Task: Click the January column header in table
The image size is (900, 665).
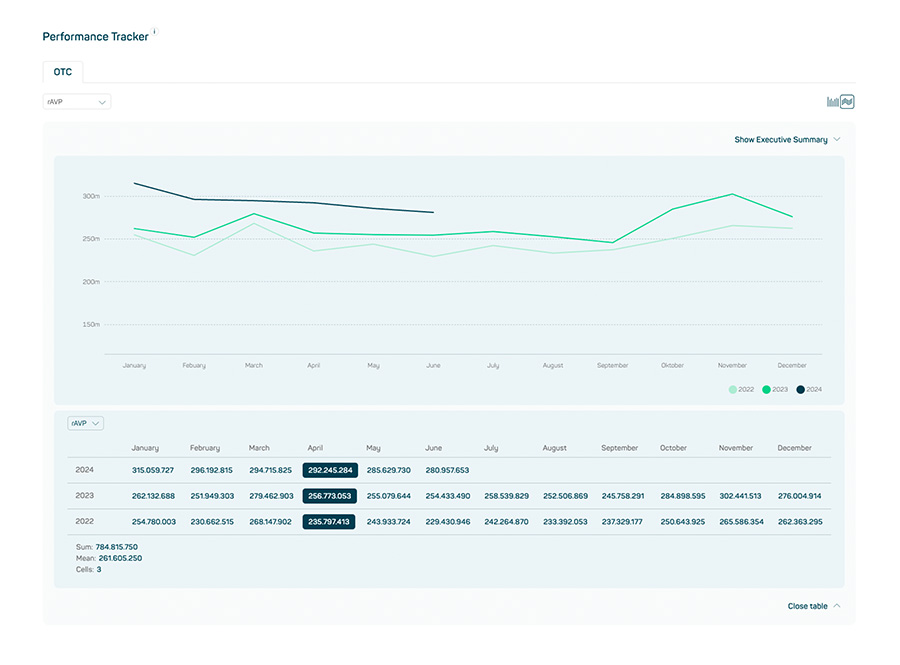Action: pyautogui.click(x=145, y=448)
